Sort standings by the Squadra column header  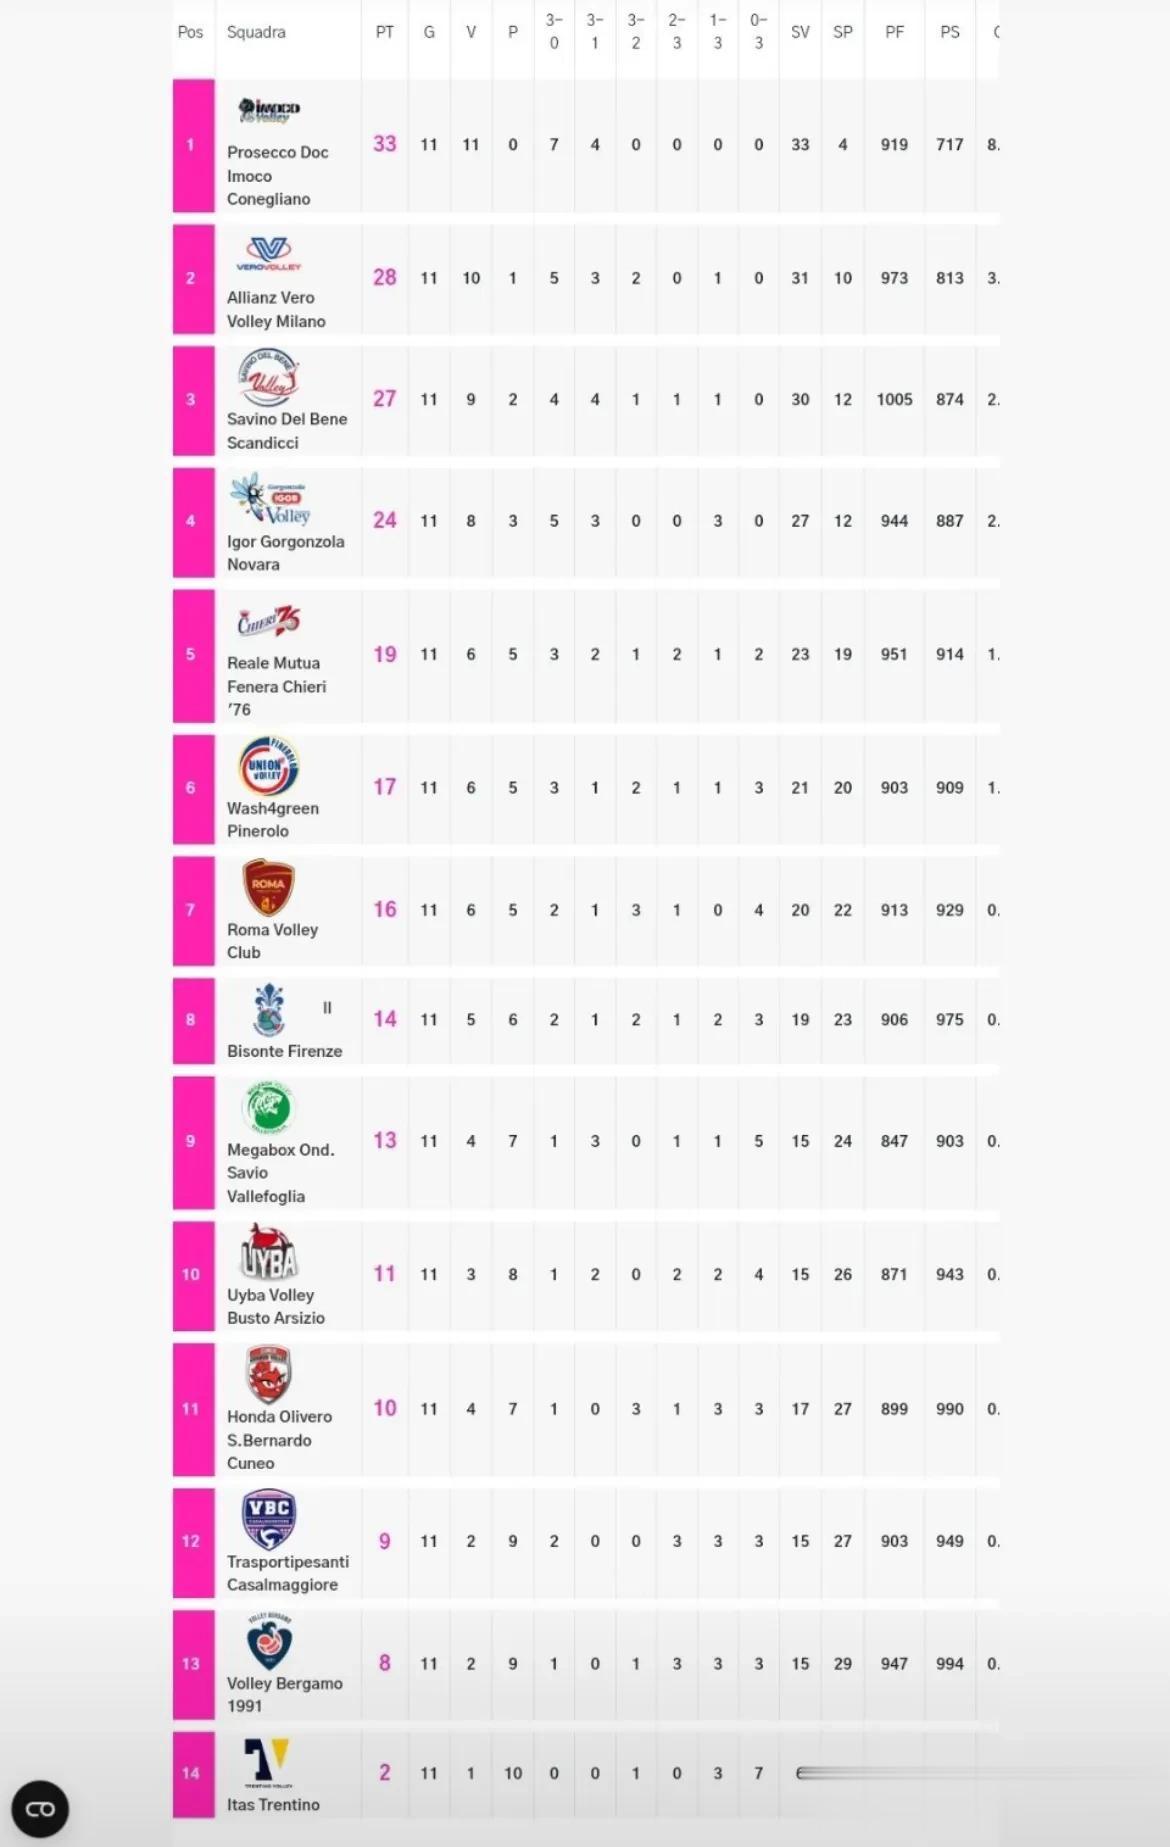tap(256, 32)
